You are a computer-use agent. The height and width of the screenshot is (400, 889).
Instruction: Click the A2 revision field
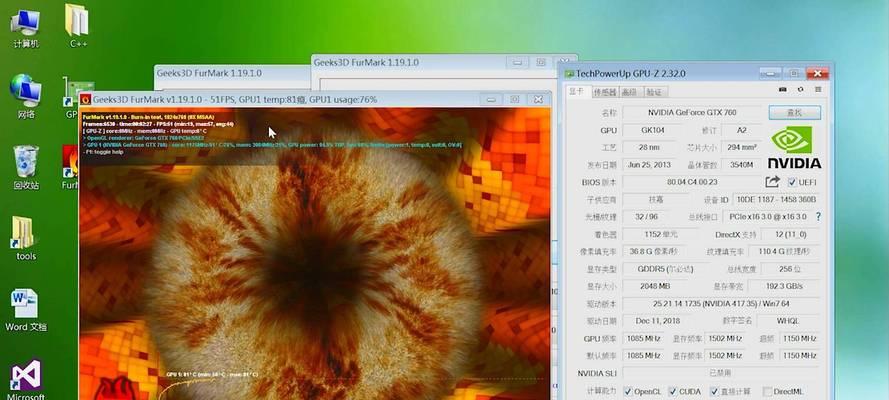742,130
